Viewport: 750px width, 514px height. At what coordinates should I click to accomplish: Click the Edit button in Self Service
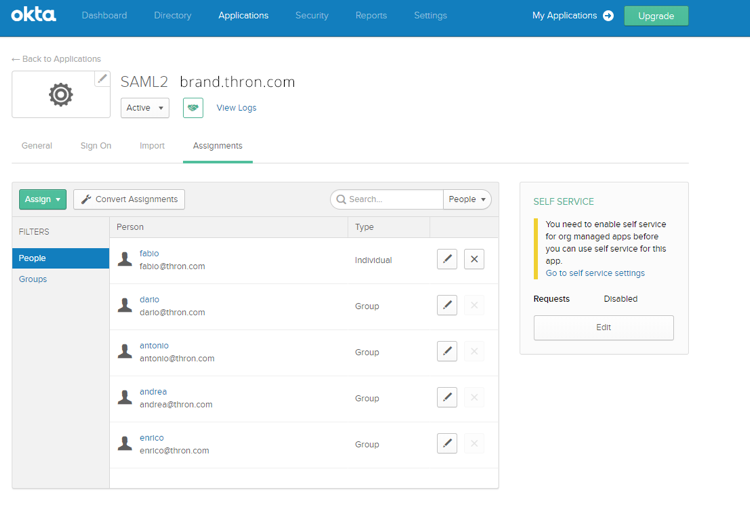coord(604,328)
